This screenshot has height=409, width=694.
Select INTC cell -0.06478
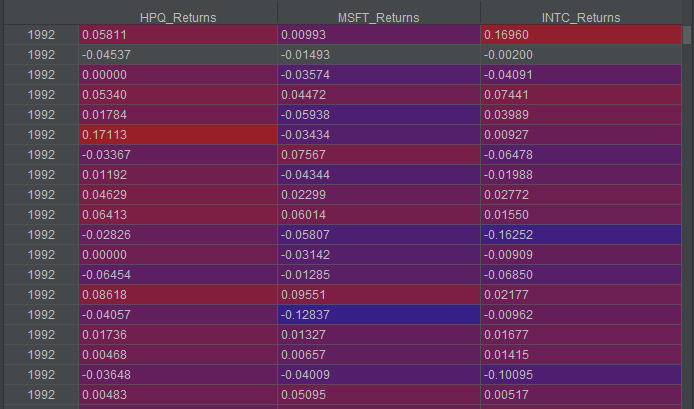click(x=581, y=155)
